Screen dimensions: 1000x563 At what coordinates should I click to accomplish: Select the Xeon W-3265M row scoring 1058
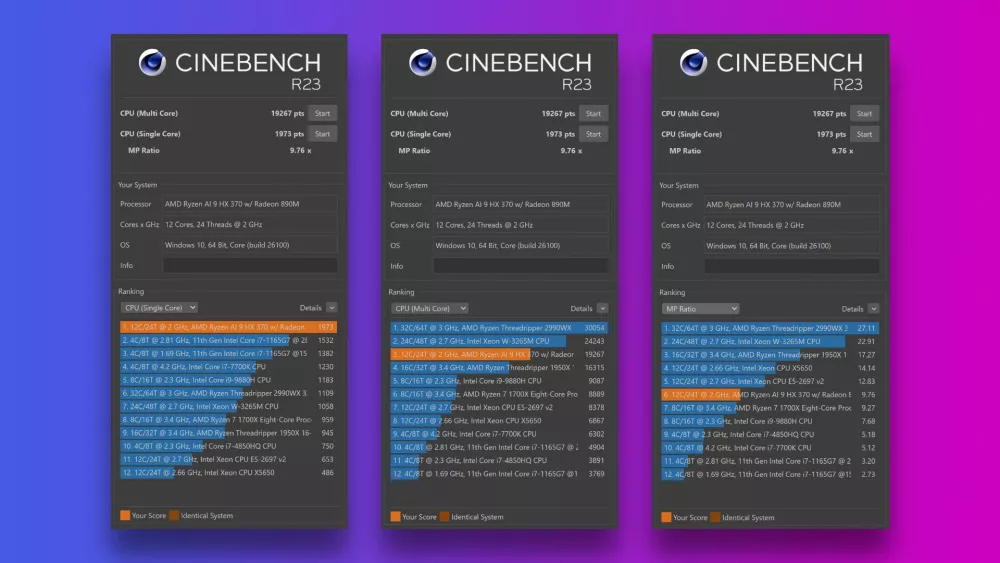point(228,406)
